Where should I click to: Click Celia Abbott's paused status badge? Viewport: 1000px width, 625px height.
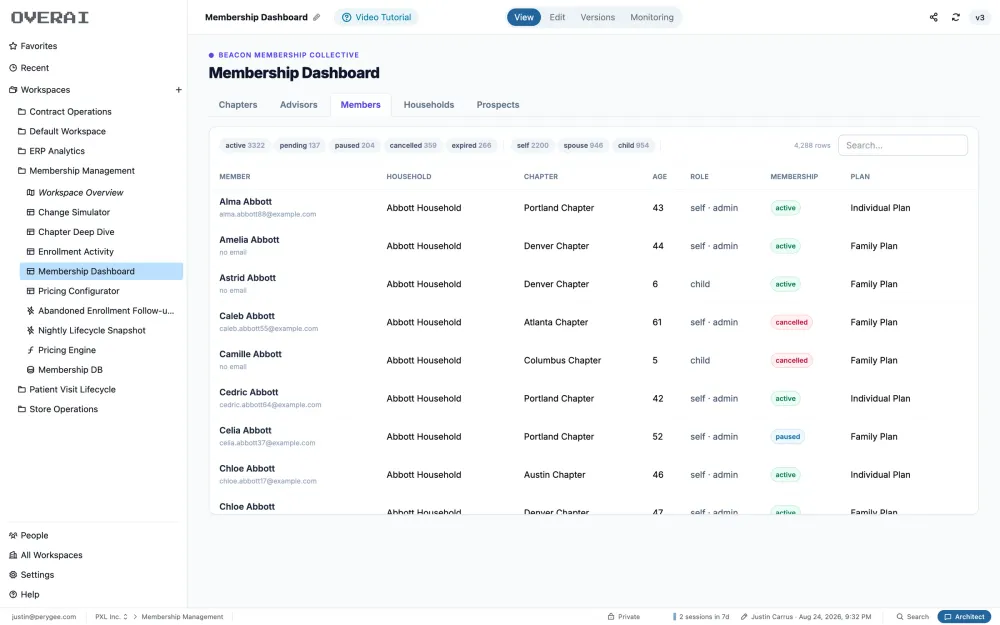click(x=788, y=437)
